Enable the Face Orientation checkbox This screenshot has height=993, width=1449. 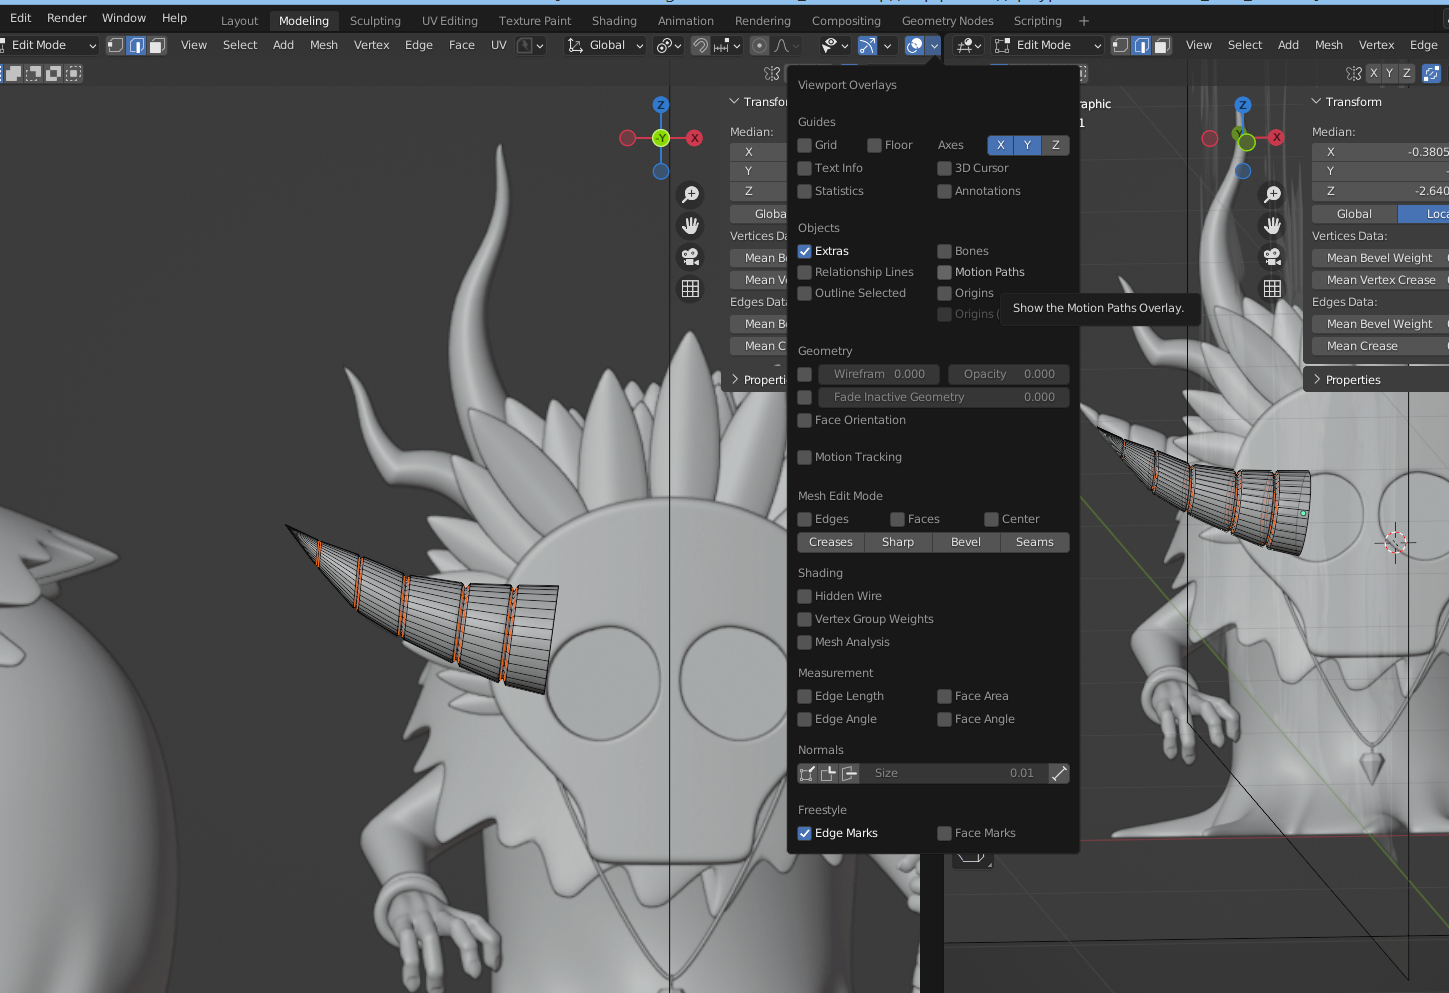(x=805, y=420)
